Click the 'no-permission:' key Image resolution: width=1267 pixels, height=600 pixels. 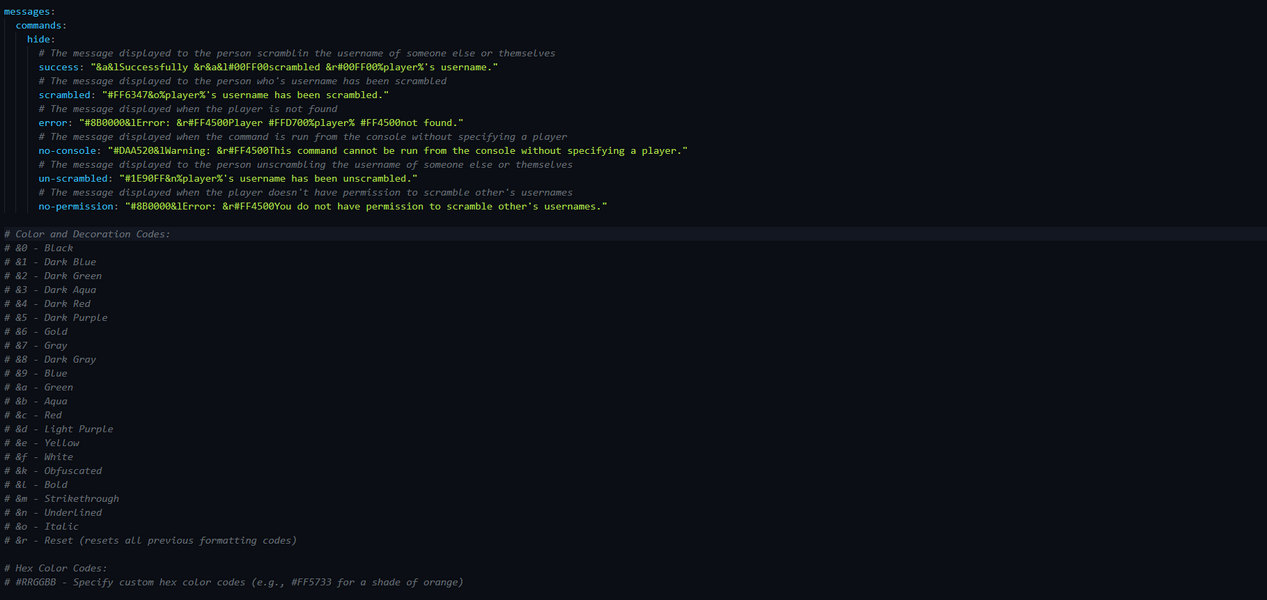79,206
